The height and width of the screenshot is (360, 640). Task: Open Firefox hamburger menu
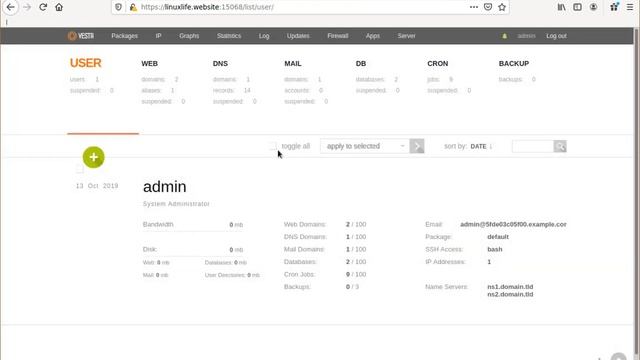[x=630, y=7]
